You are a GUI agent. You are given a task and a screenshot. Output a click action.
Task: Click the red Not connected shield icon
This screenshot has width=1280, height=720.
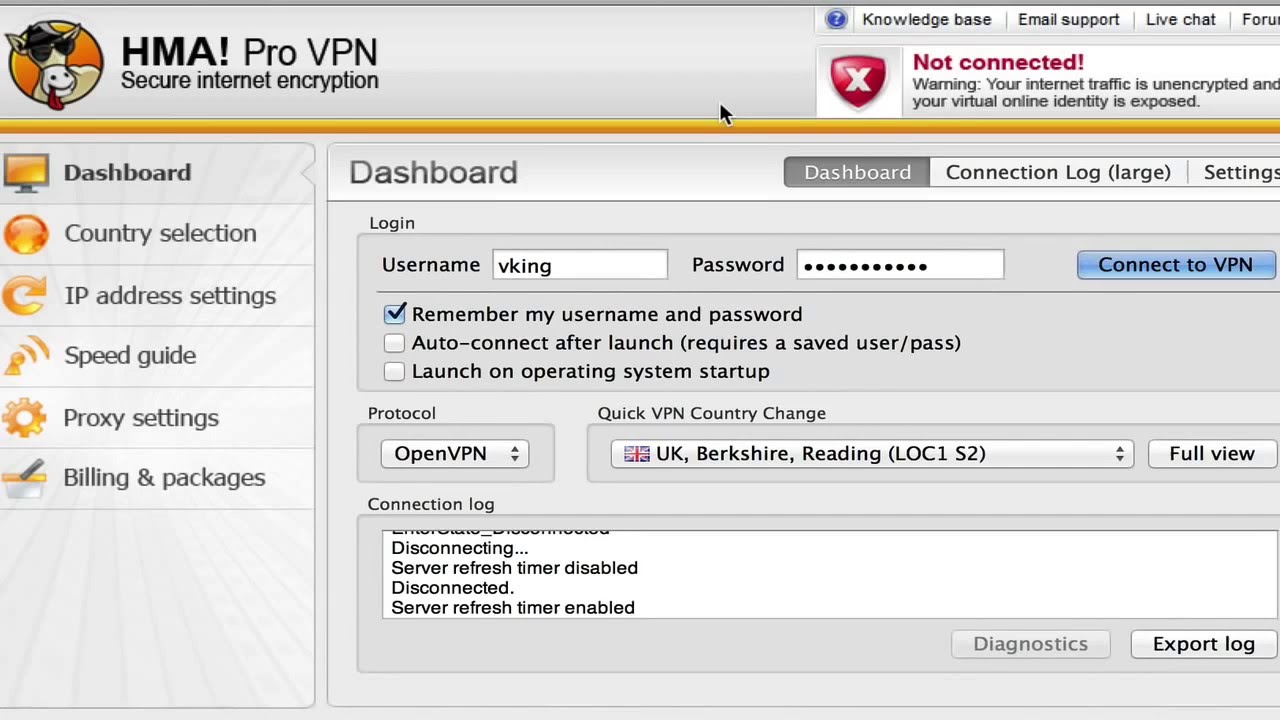point(858,81)
